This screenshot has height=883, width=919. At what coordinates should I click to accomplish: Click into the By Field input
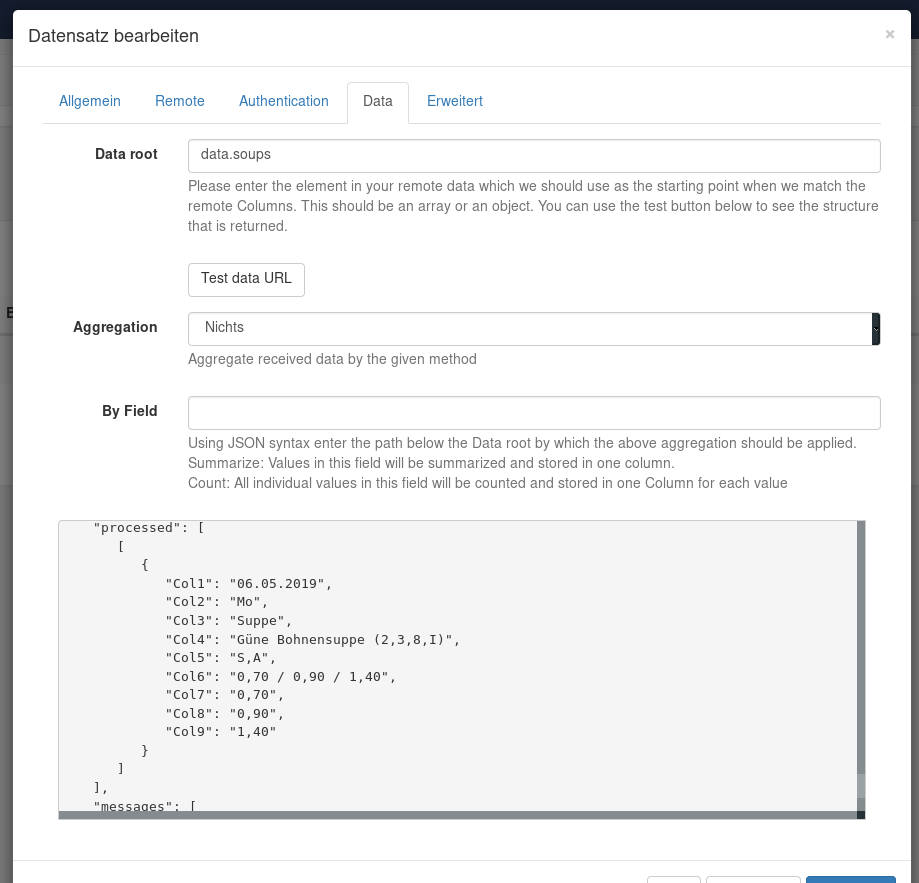(x=534, y=412)
